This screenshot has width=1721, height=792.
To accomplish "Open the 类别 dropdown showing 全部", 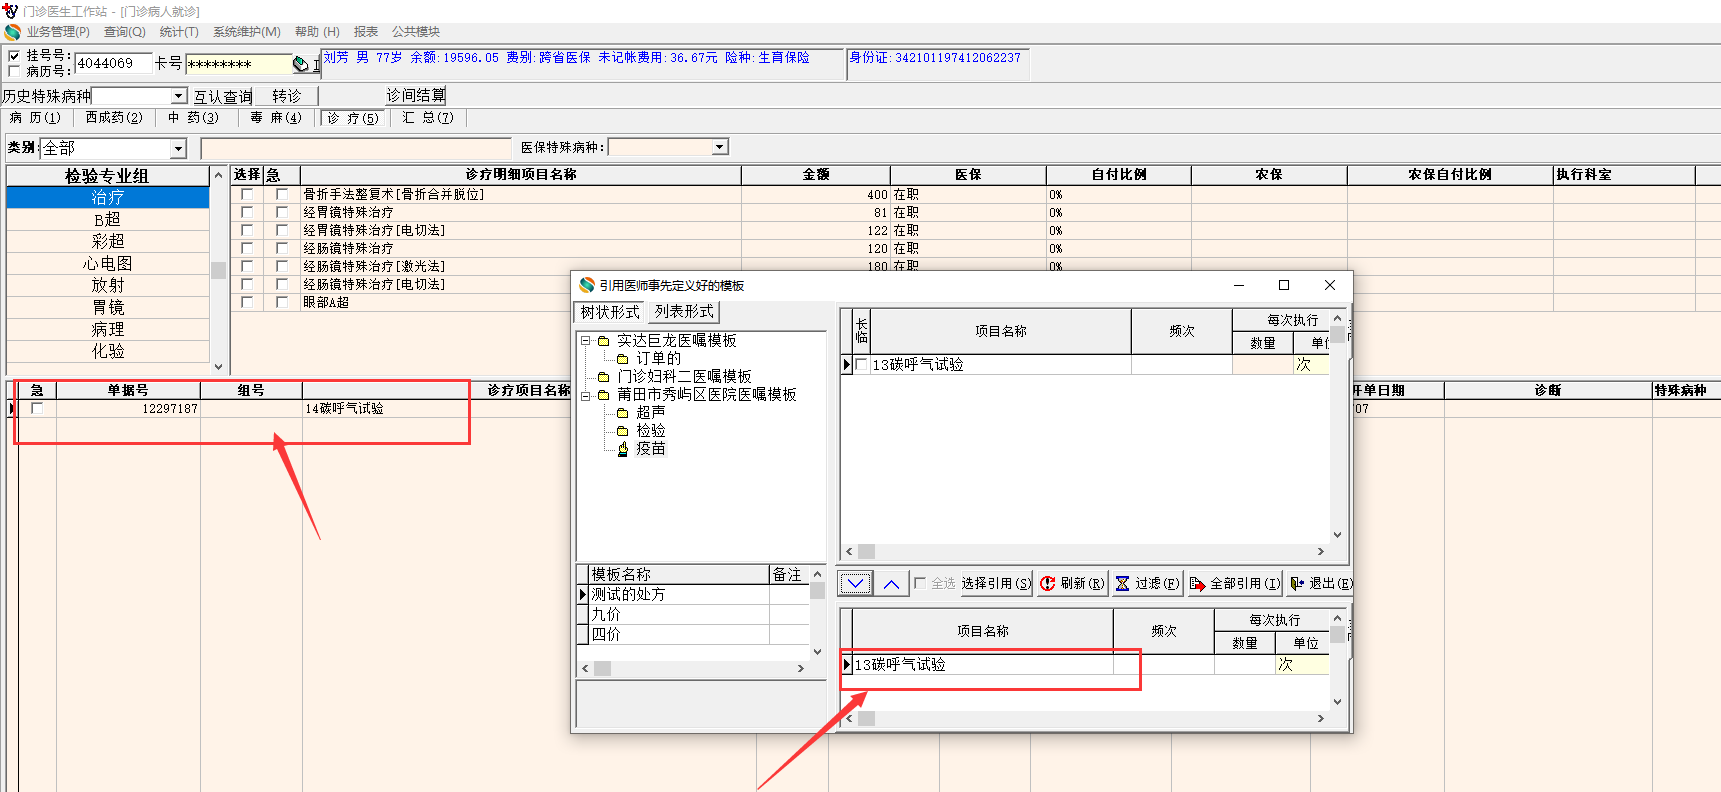I will coord(178,148).
